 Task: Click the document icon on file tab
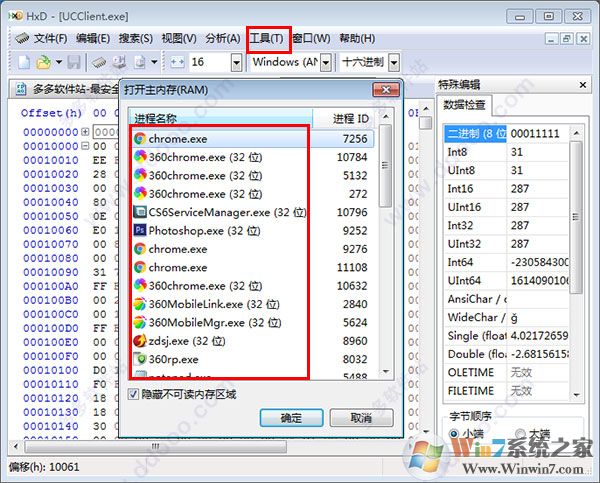[x=21, y=89]
